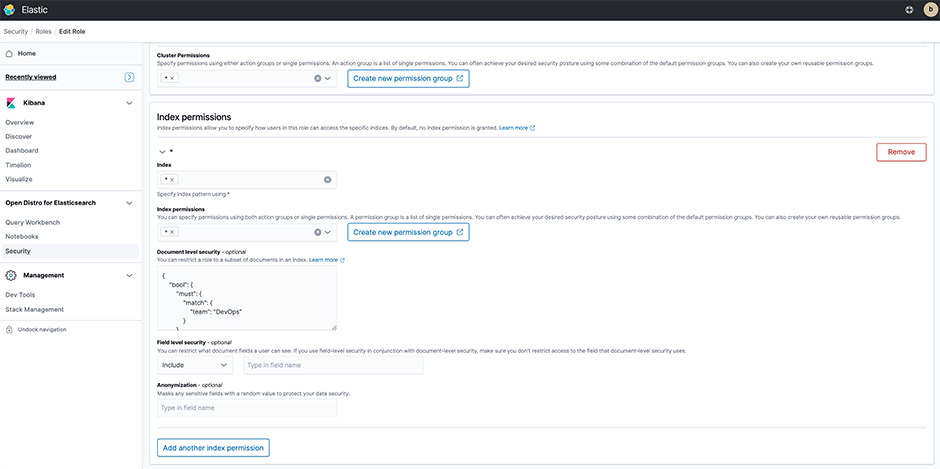940x469 pixels.
Task: Click the Elastic logo icon
Action: (10, 10)
